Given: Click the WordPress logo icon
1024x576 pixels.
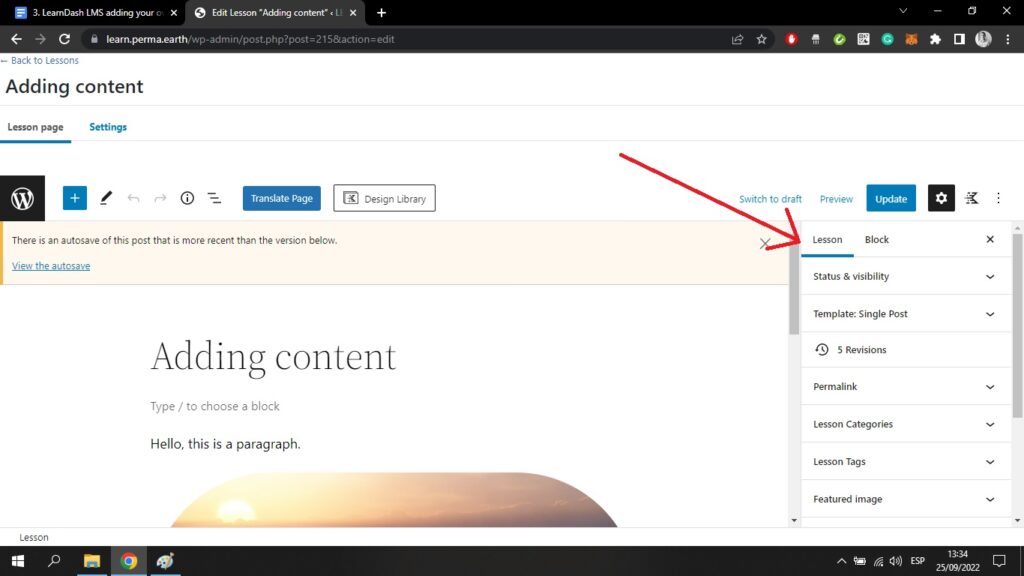Looking at the screenshot, I should coord(22,198).
